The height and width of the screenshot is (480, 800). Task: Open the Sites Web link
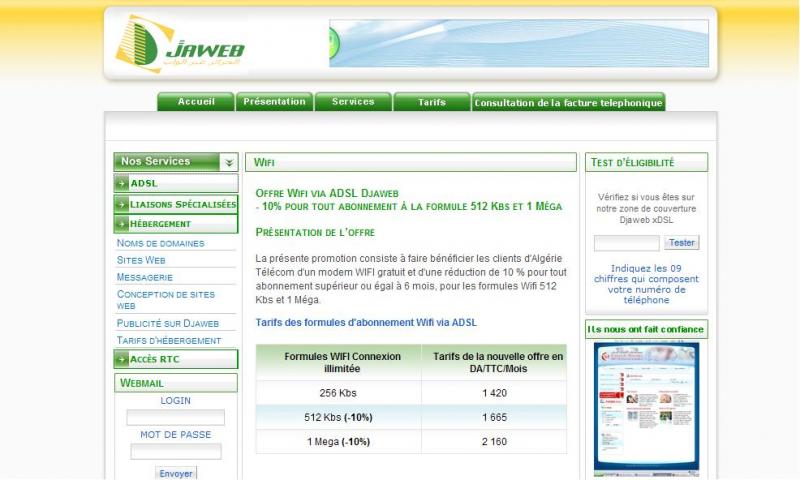click(141, 260)
